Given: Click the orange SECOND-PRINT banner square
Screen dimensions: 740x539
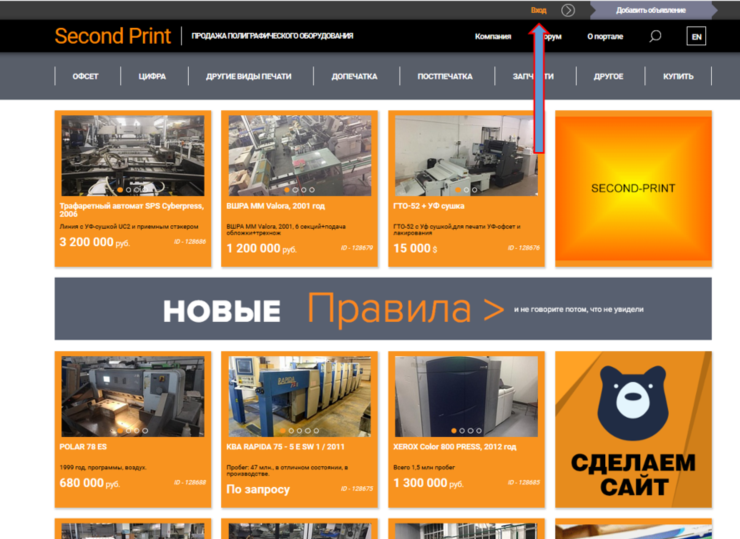Looking at the screenshot, I should 633,188.
